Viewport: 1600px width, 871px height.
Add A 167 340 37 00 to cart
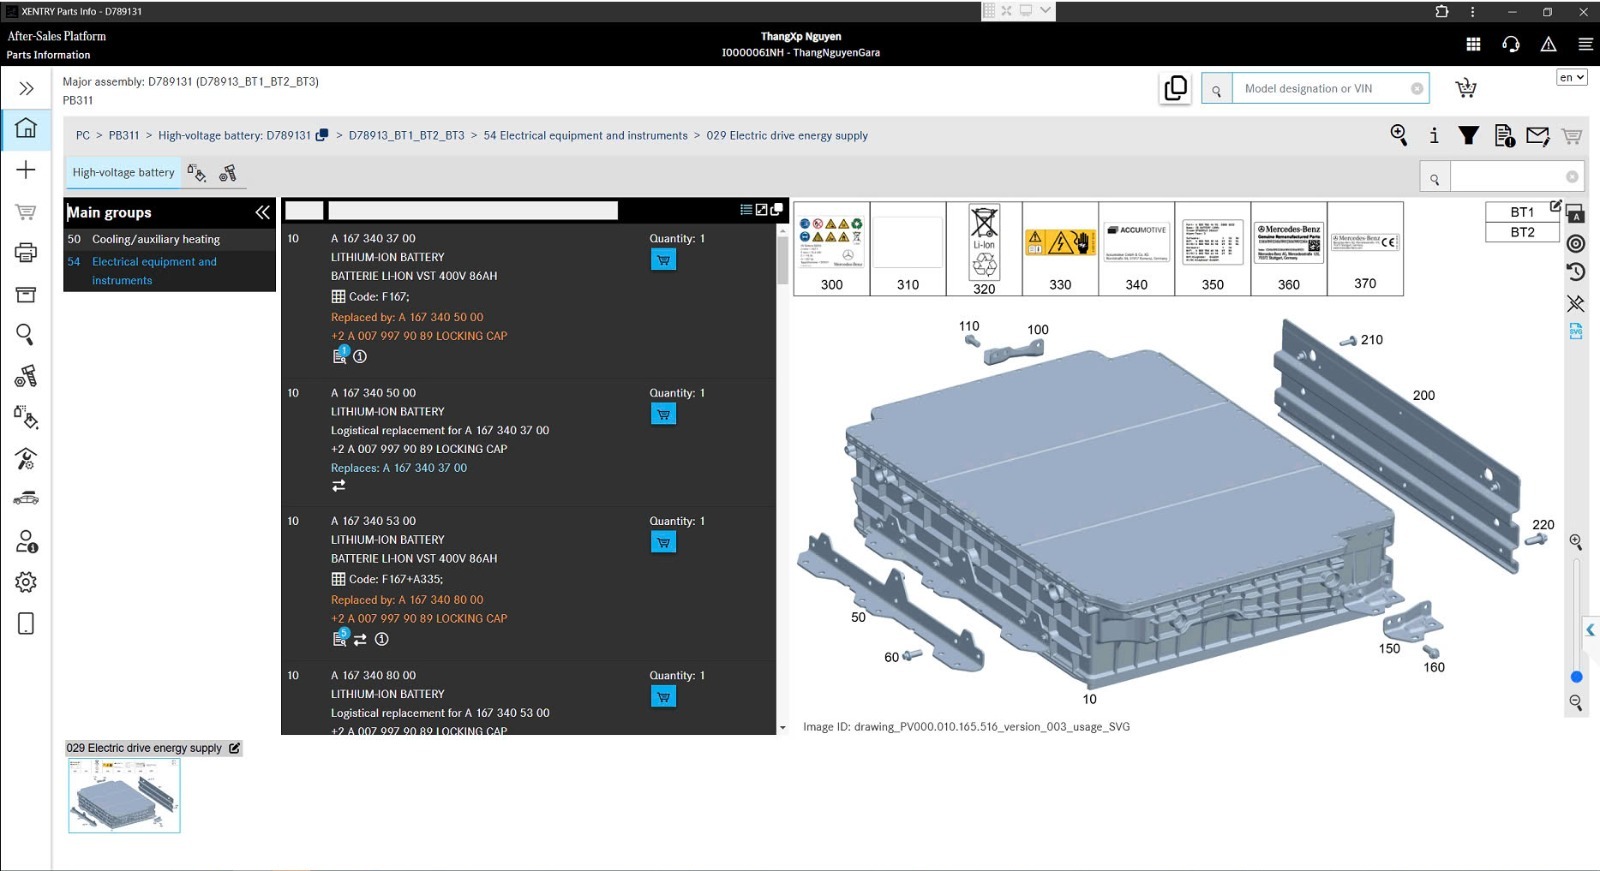click(x=663, y=260)
